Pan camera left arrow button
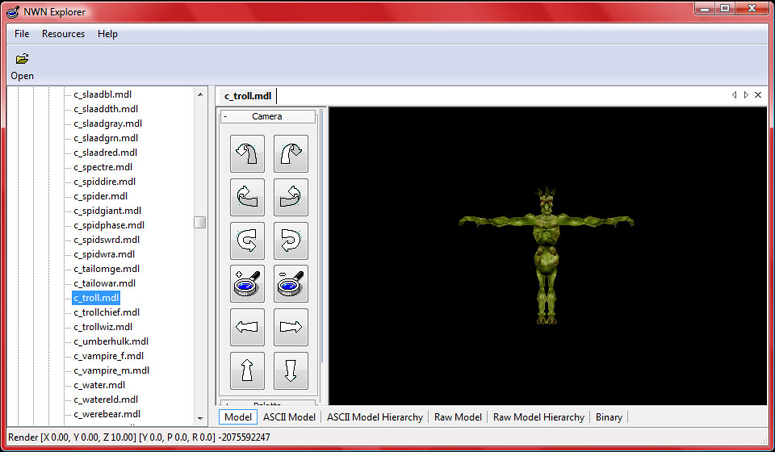 click(x=247, y=327)
